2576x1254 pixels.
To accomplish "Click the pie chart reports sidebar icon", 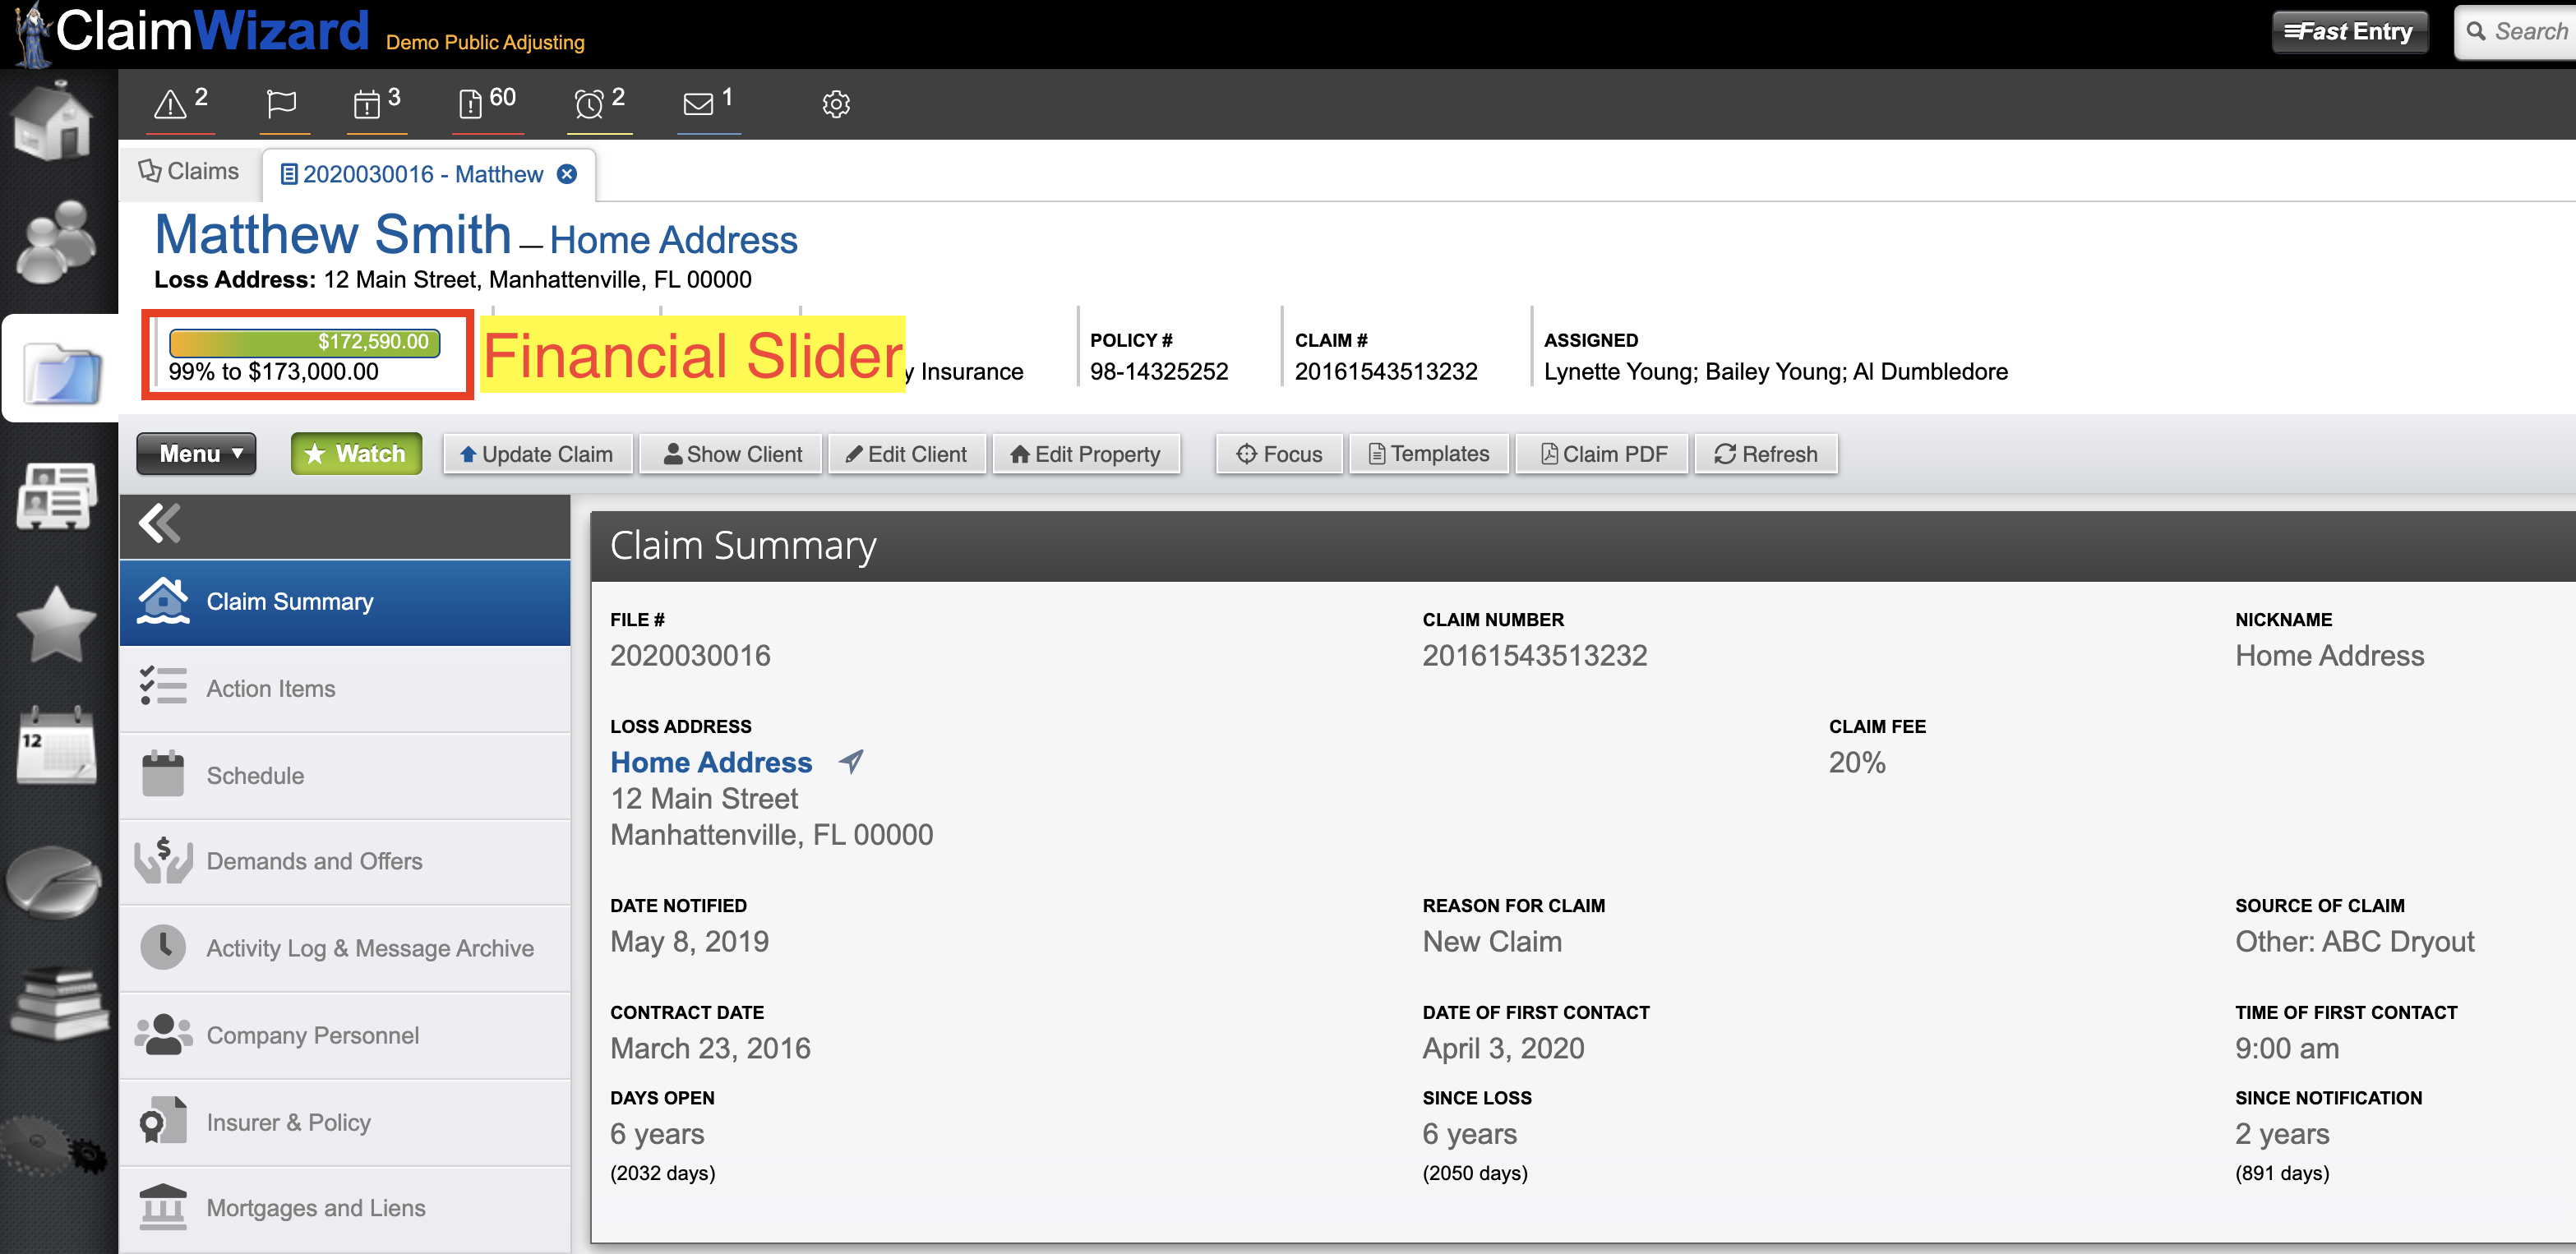I will click(55, 880).
